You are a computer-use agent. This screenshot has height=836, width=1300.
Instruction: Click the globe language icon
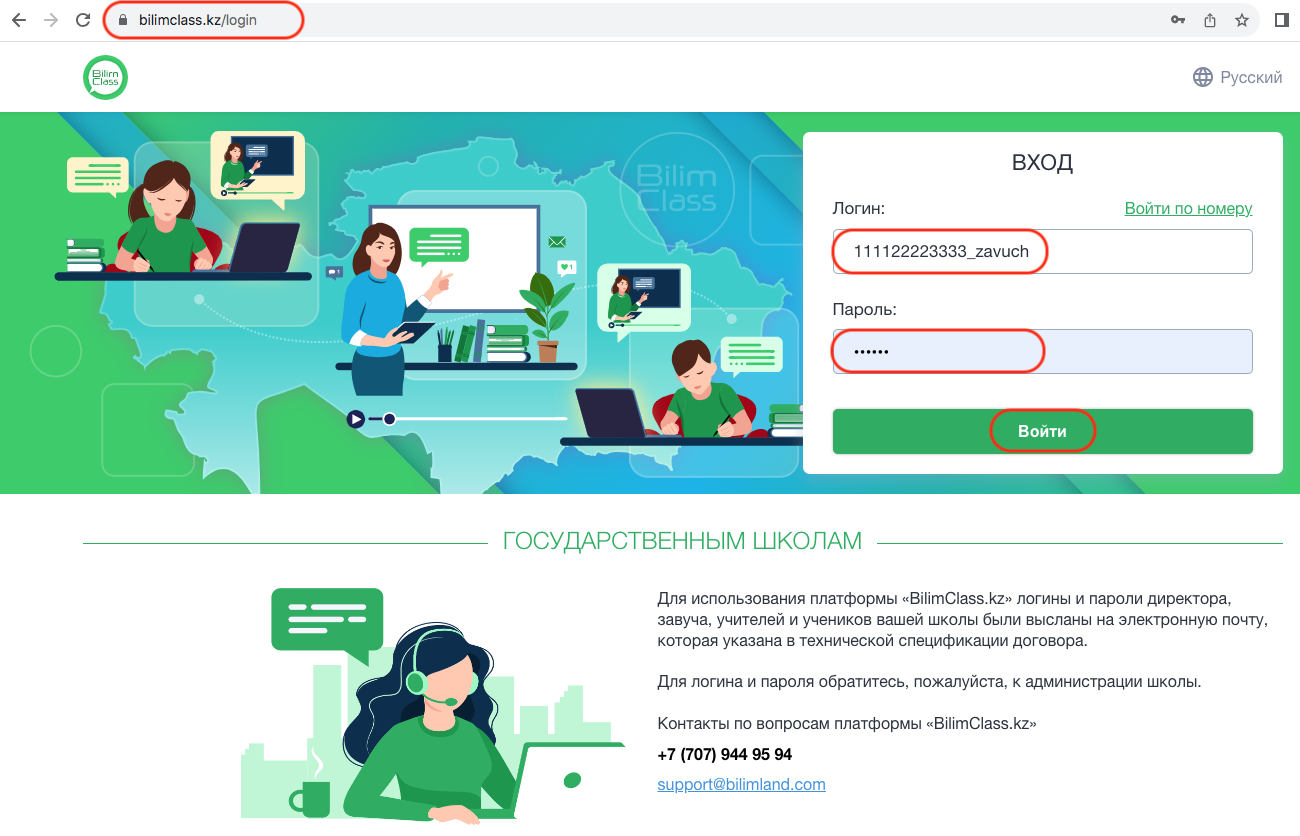[x=1203, y=77]
